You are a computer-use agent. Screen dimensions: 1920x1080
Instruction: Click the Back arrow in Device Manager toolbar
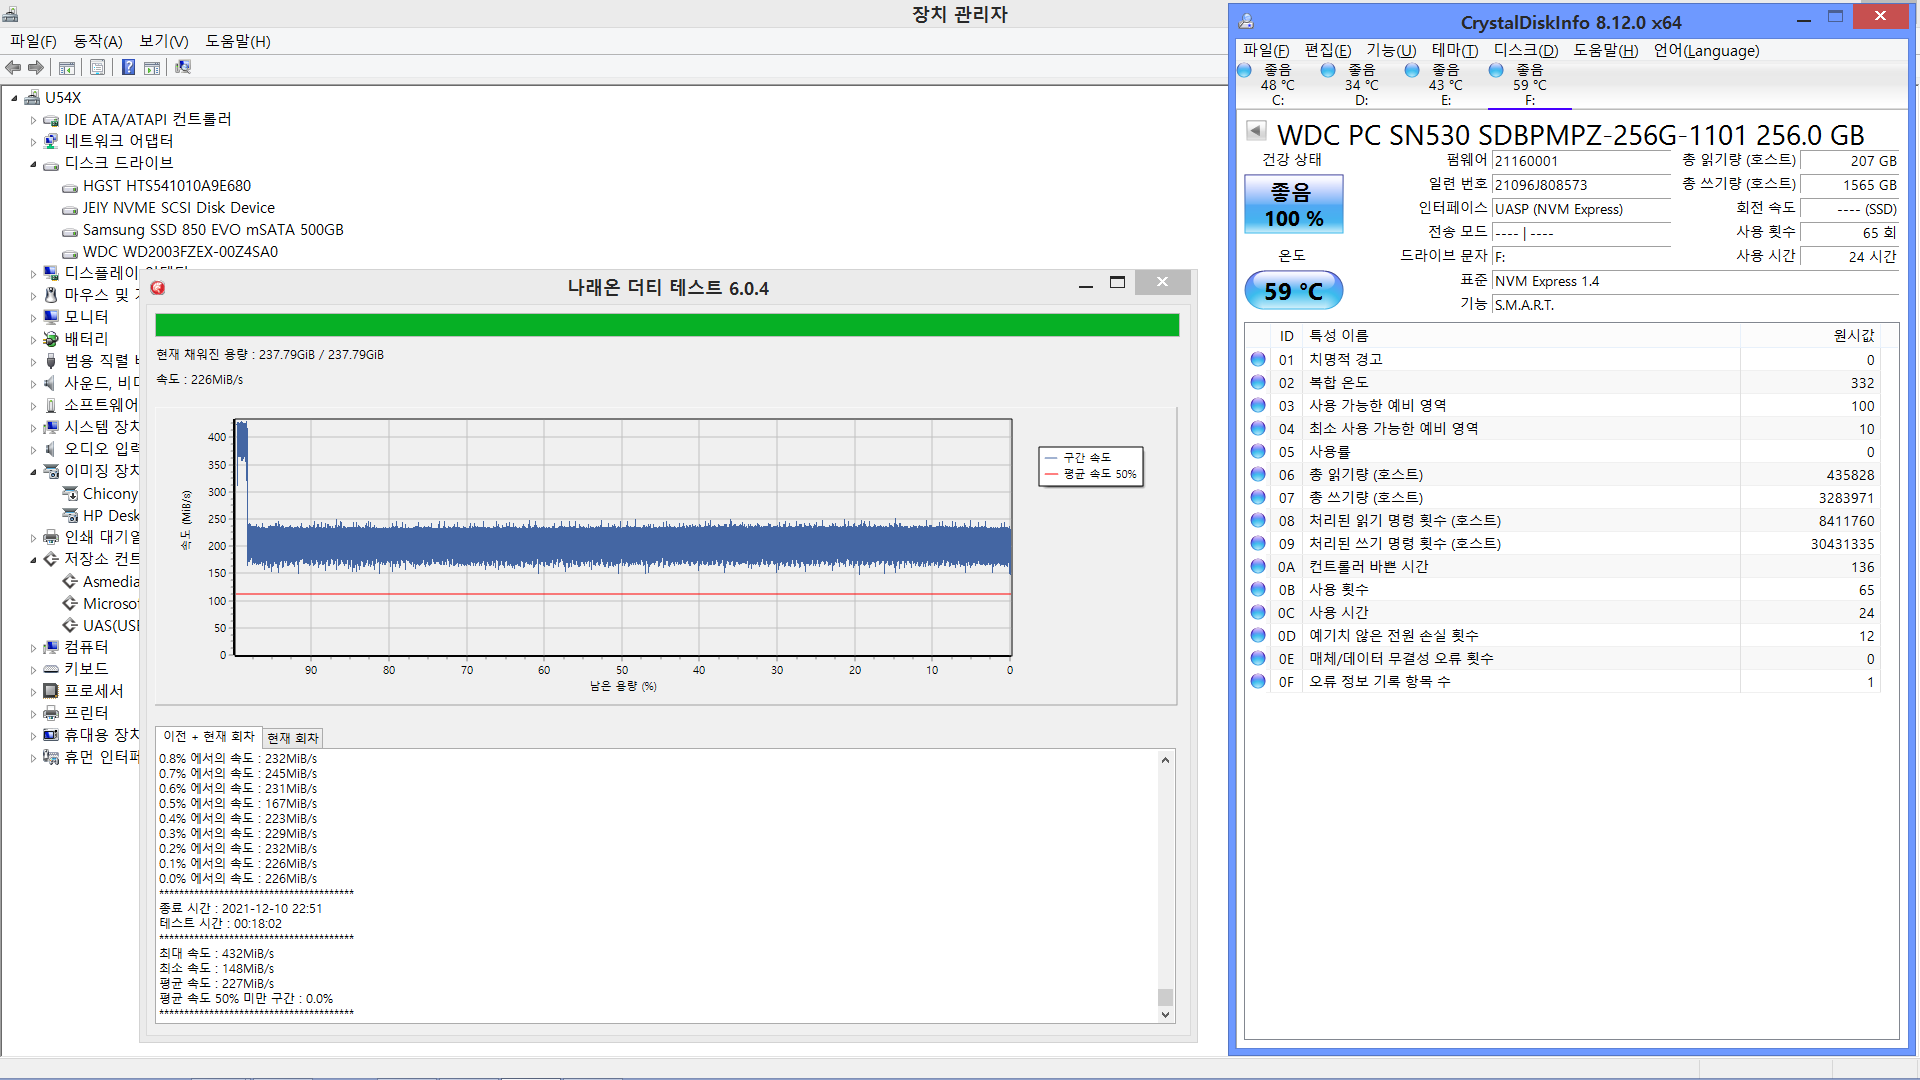click(x=13, y=67)
